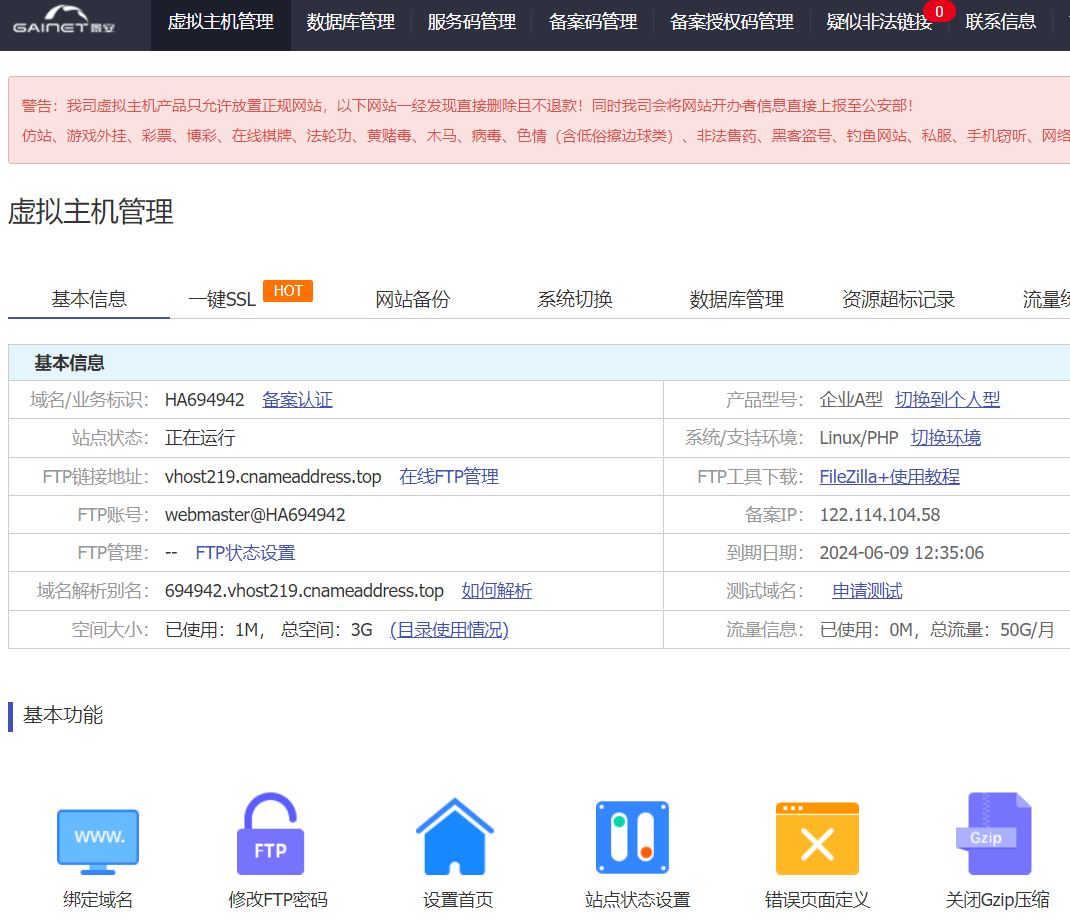This screenshot has height=921, width=1070.
Task: Open the 修改FTP密码 padlock icon
Action: point(270,836)
